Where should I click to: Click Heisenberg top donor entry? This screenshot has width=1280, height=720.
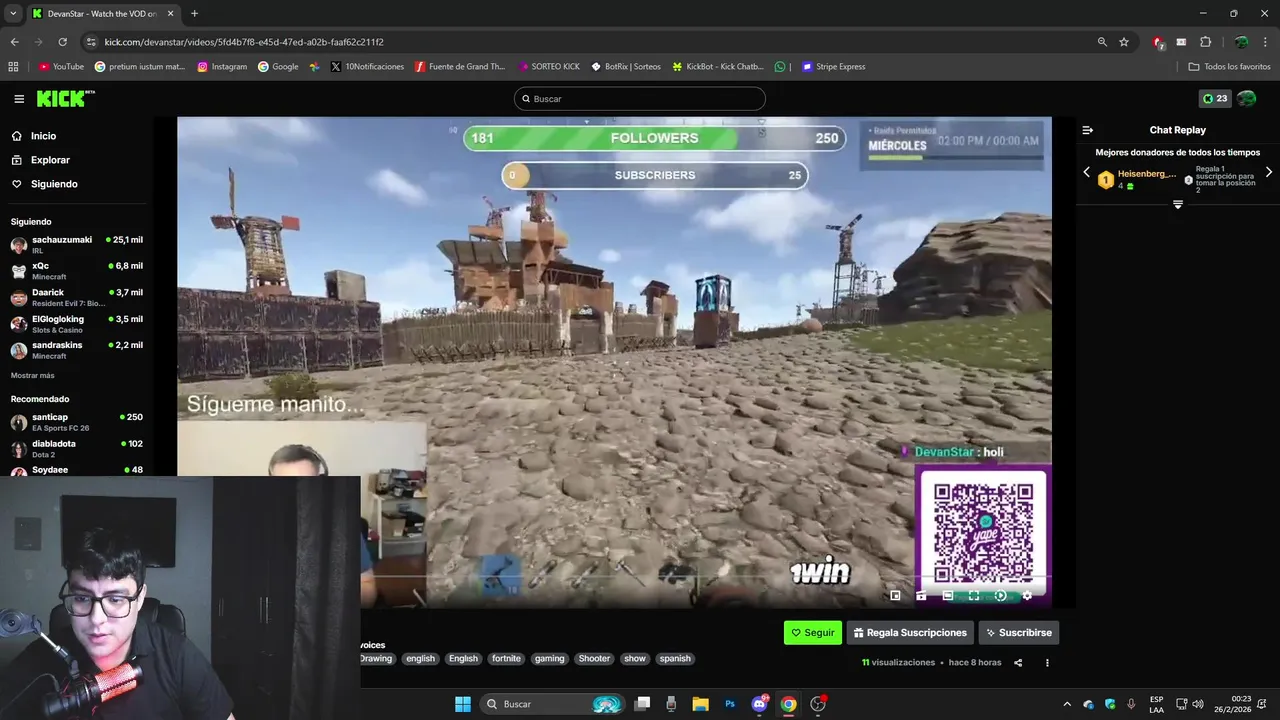coord(1136,179)
